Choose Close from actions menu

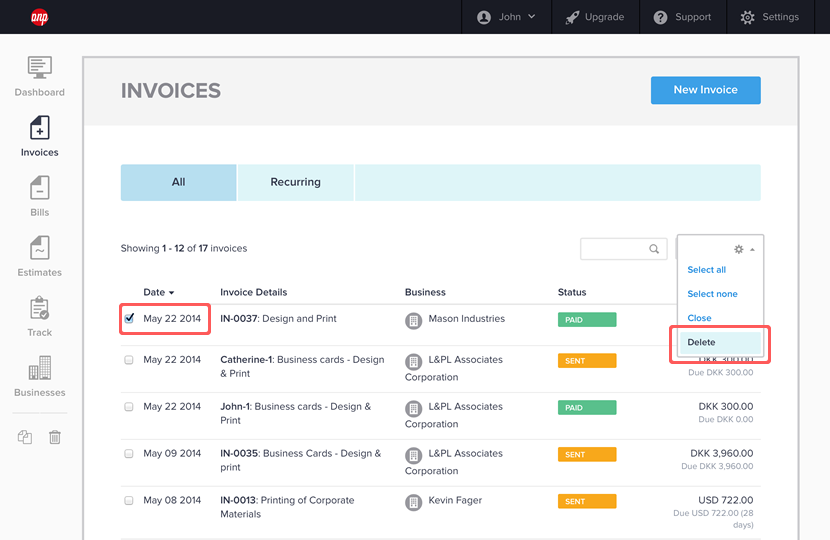tap(699, 318)
